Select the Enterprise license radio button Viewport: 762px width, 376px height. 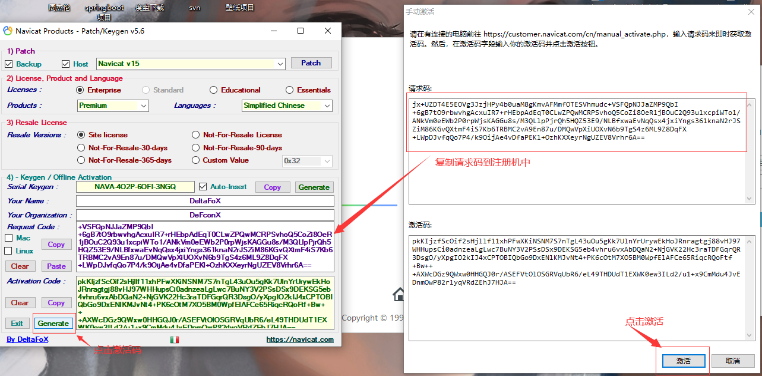[x=80, y=90]
